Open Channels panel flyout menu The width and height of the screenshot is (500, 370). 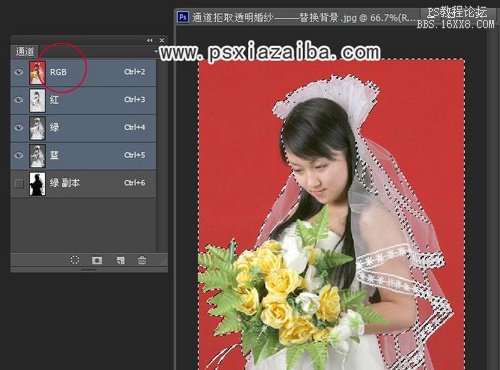point(156,52)
